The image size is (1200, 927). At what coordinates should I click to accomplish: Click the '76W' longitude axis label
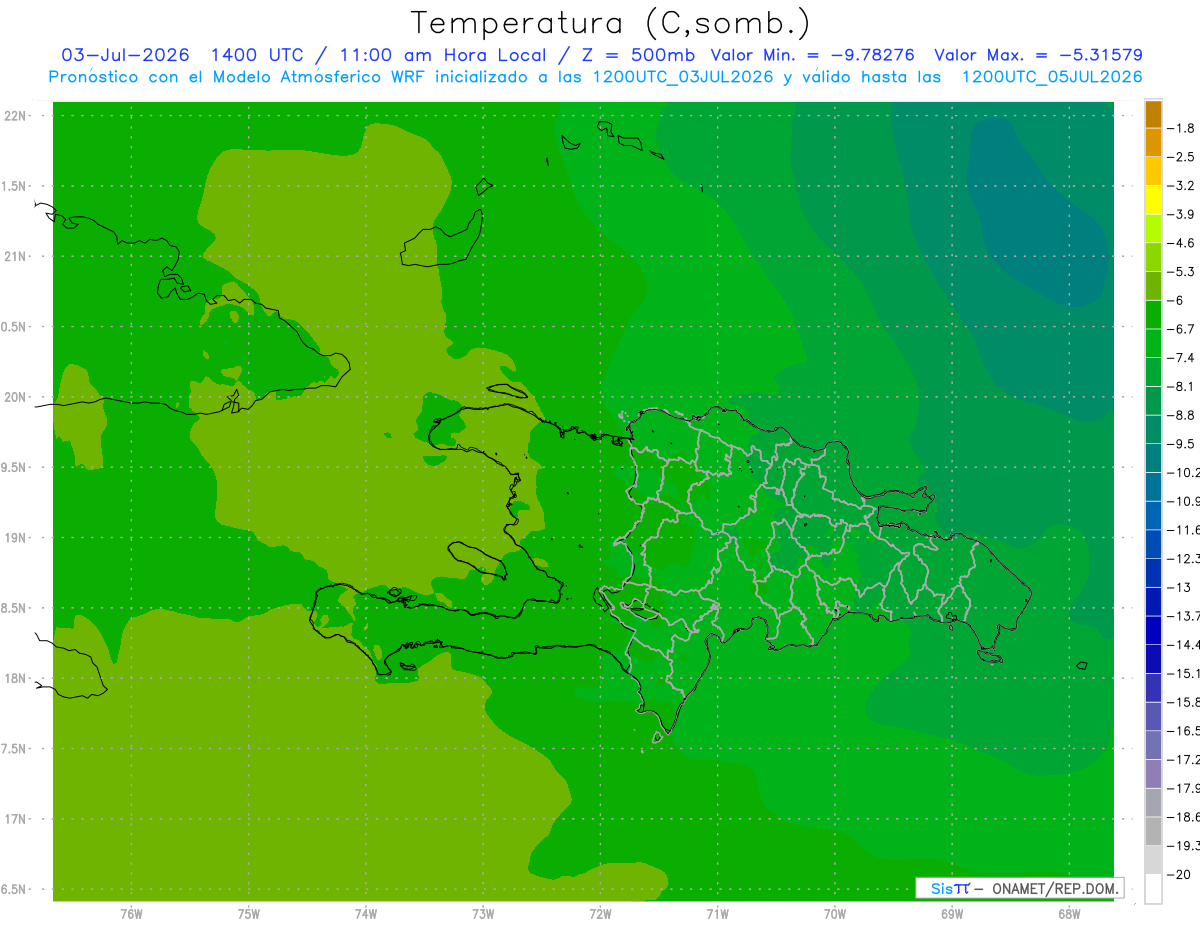(131, 914)
